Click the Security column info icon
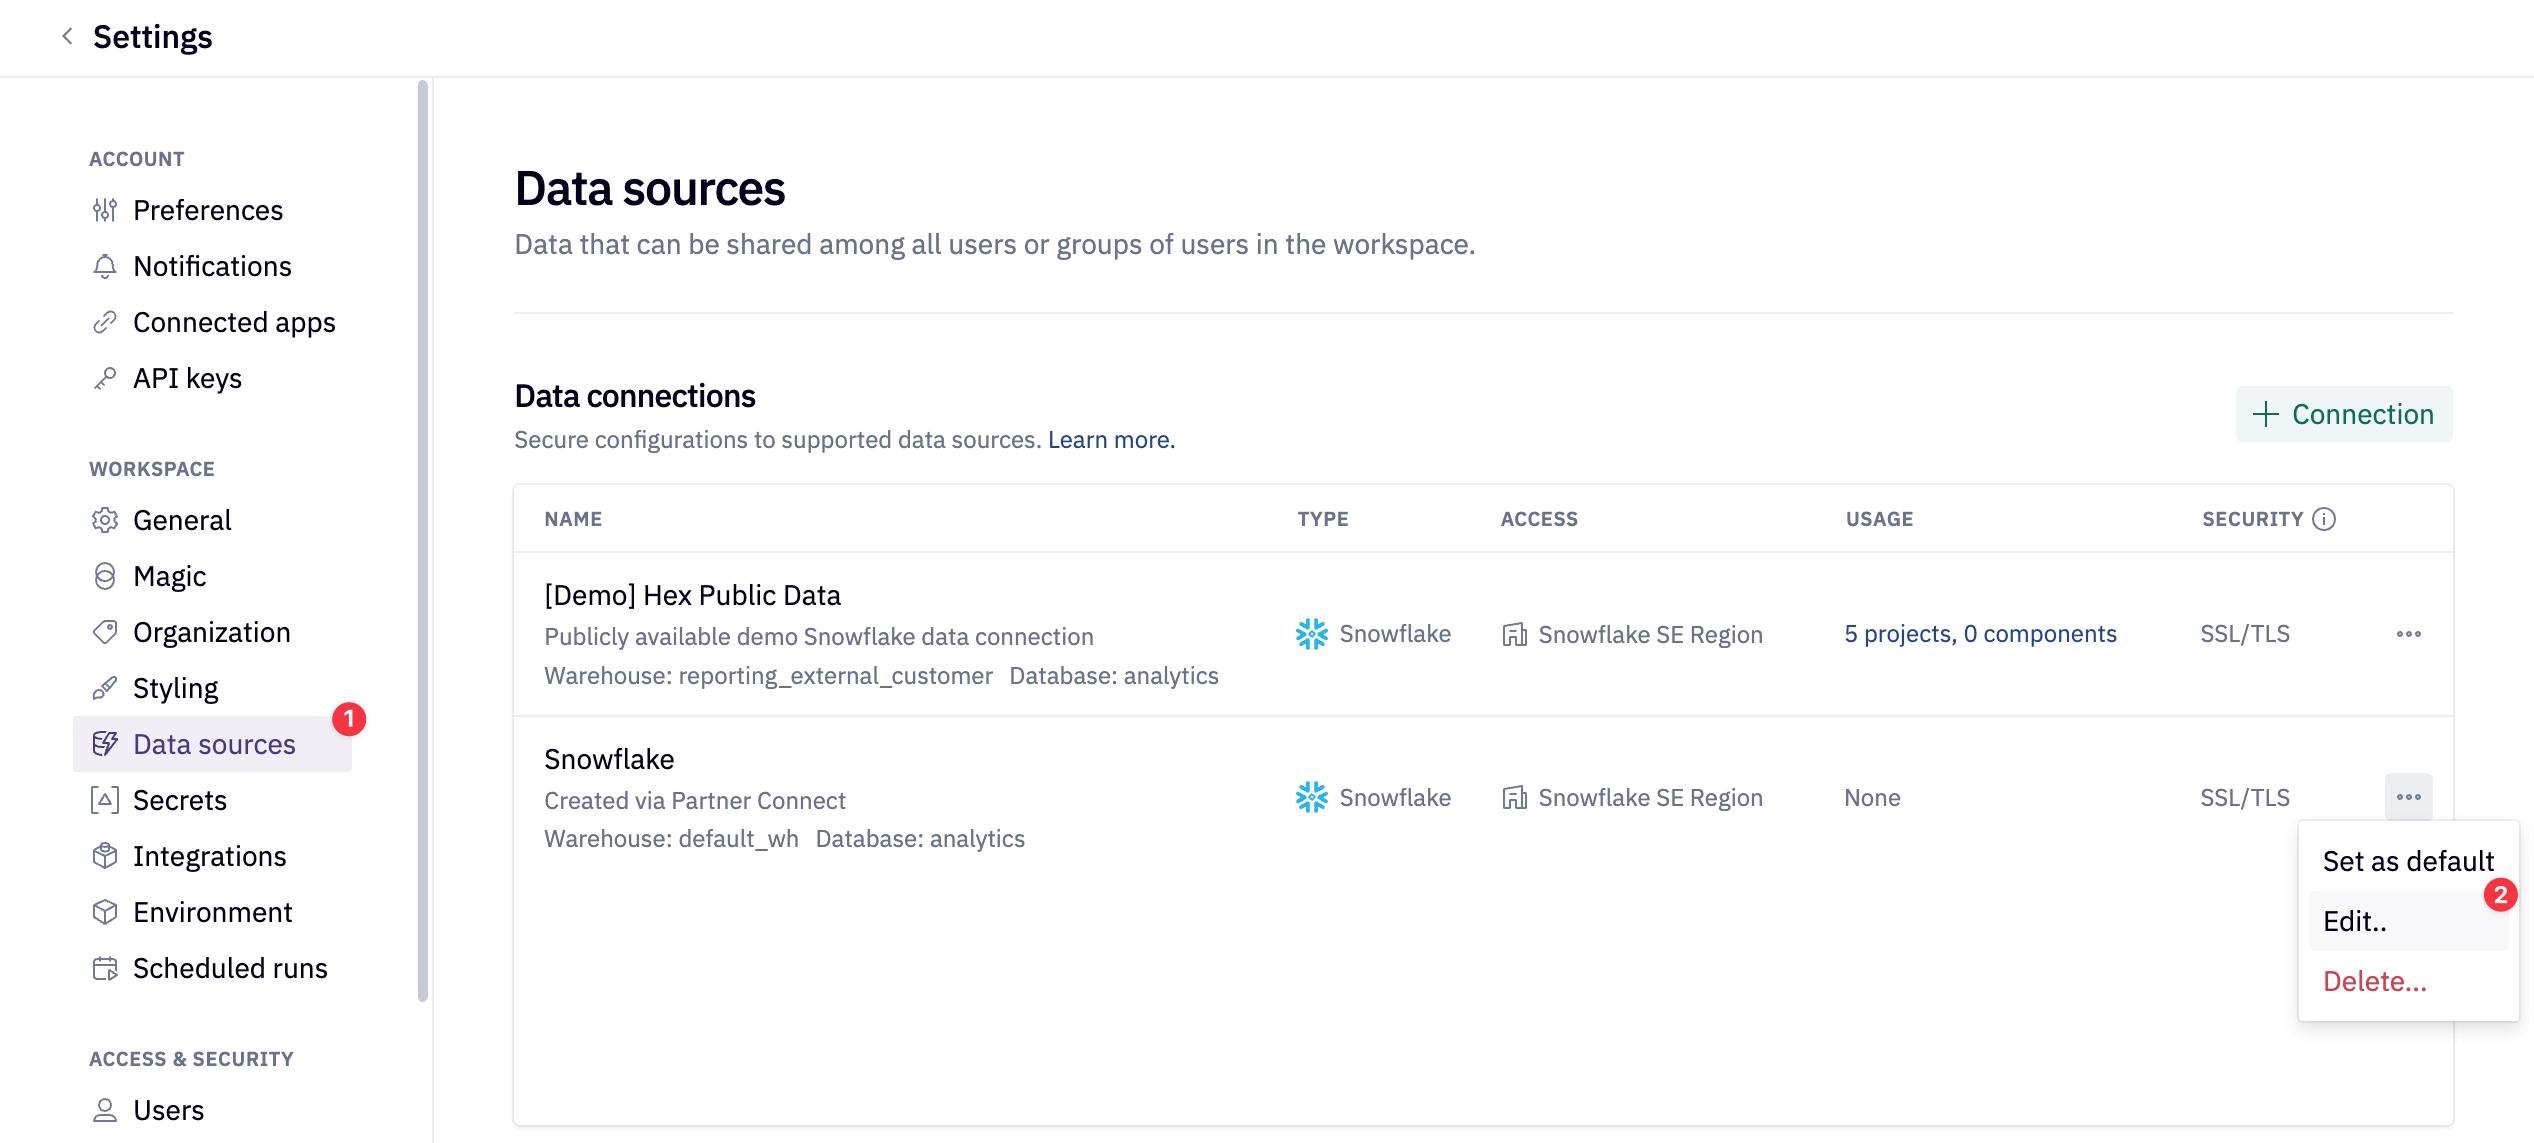Viewport: 2534px width, 1143px height. [x=2326, y=518]
